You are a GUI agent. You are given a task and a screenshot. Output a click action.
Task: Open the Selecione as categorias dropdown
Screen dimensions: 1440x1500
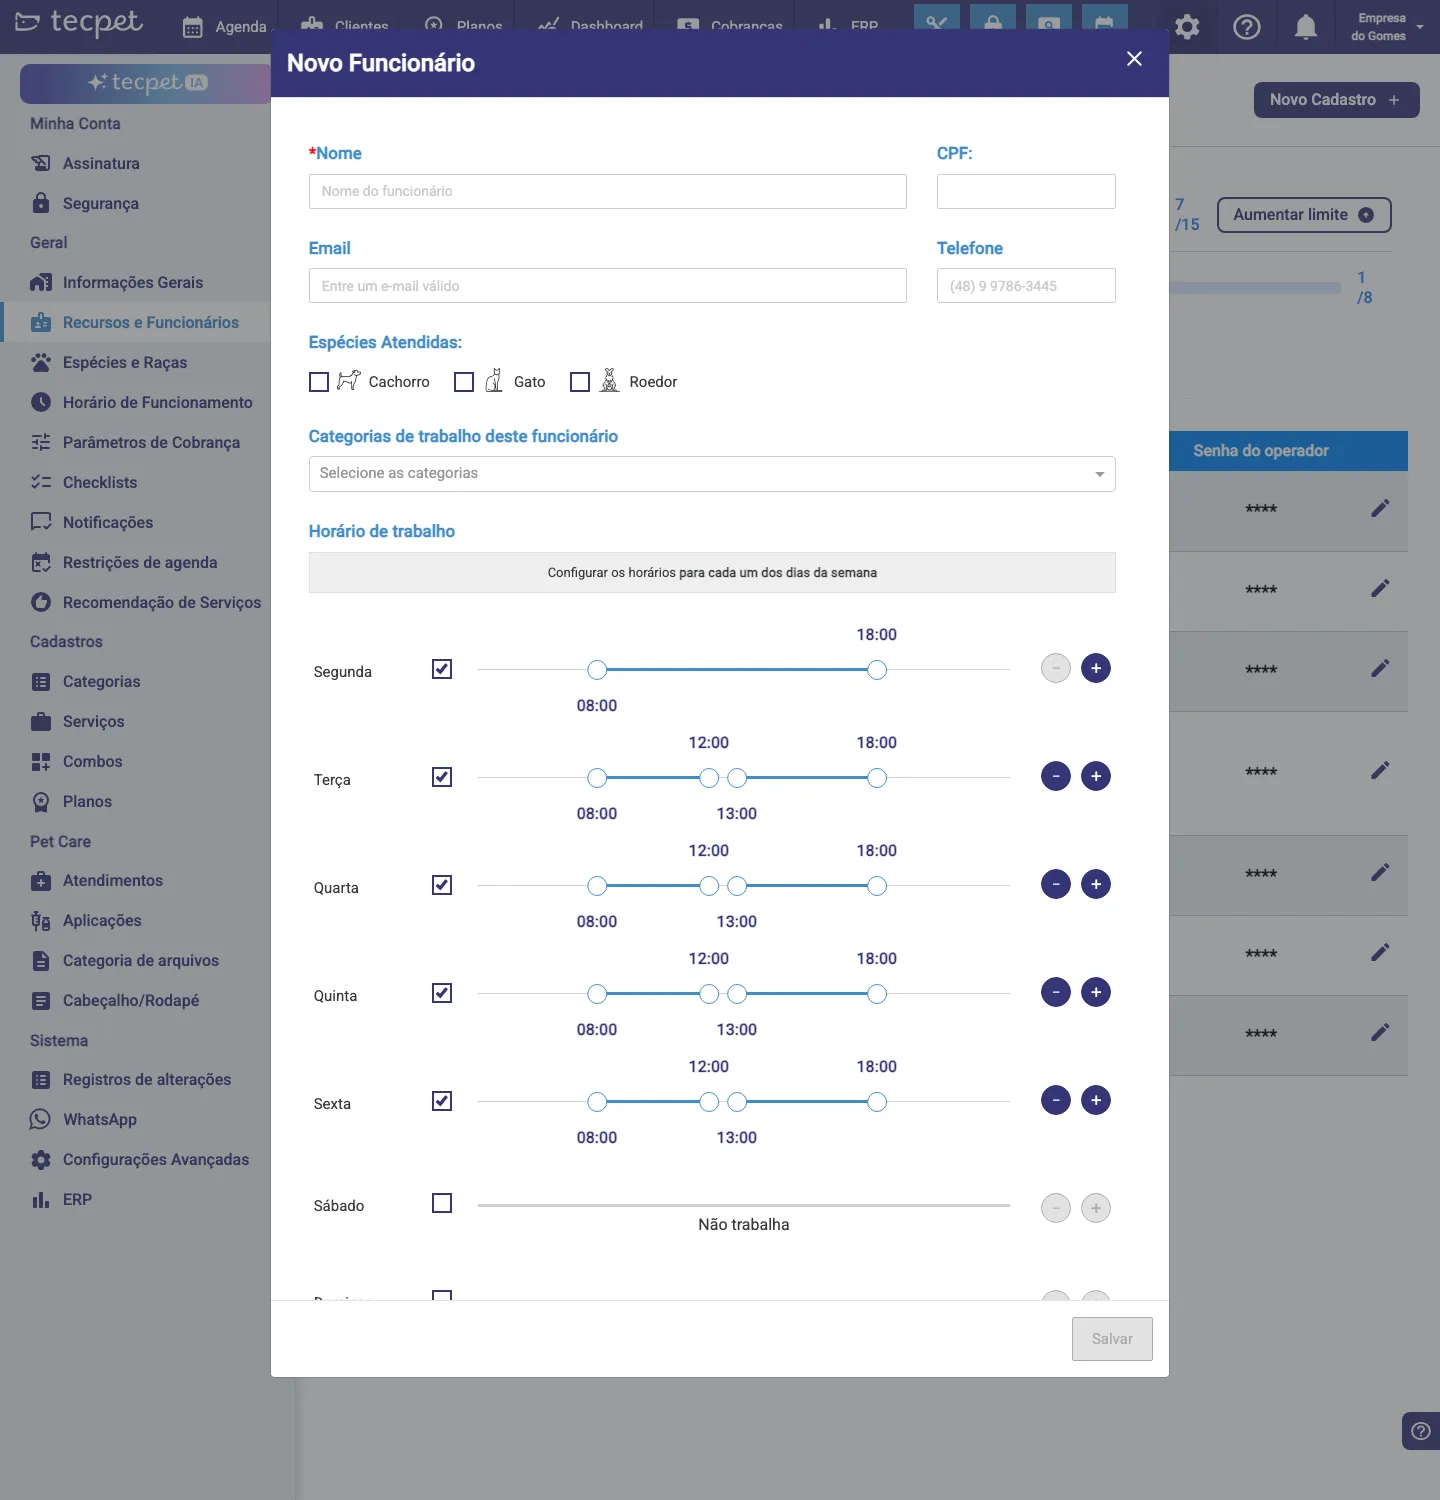712,474
